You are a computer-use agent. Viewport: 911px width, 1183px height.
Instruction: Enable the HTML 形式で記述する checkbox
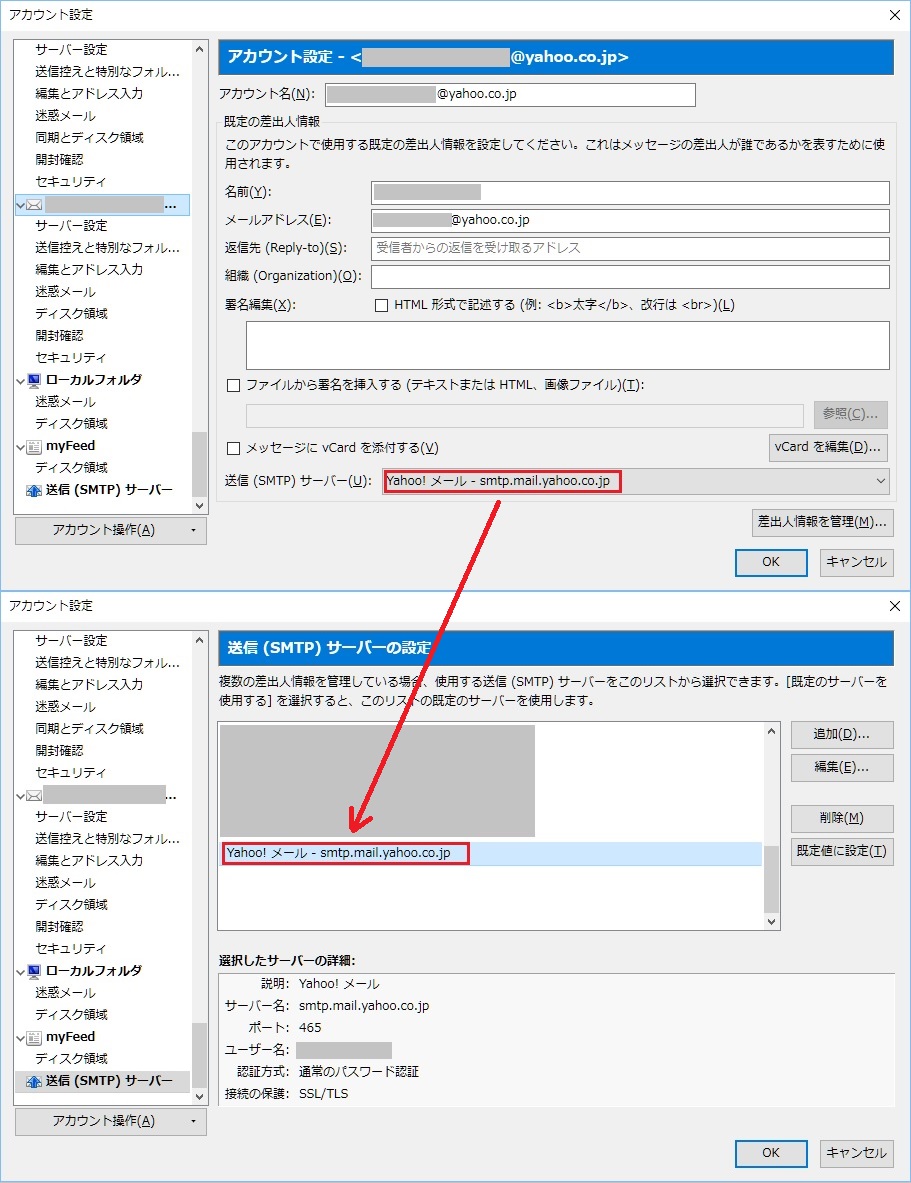381,305
